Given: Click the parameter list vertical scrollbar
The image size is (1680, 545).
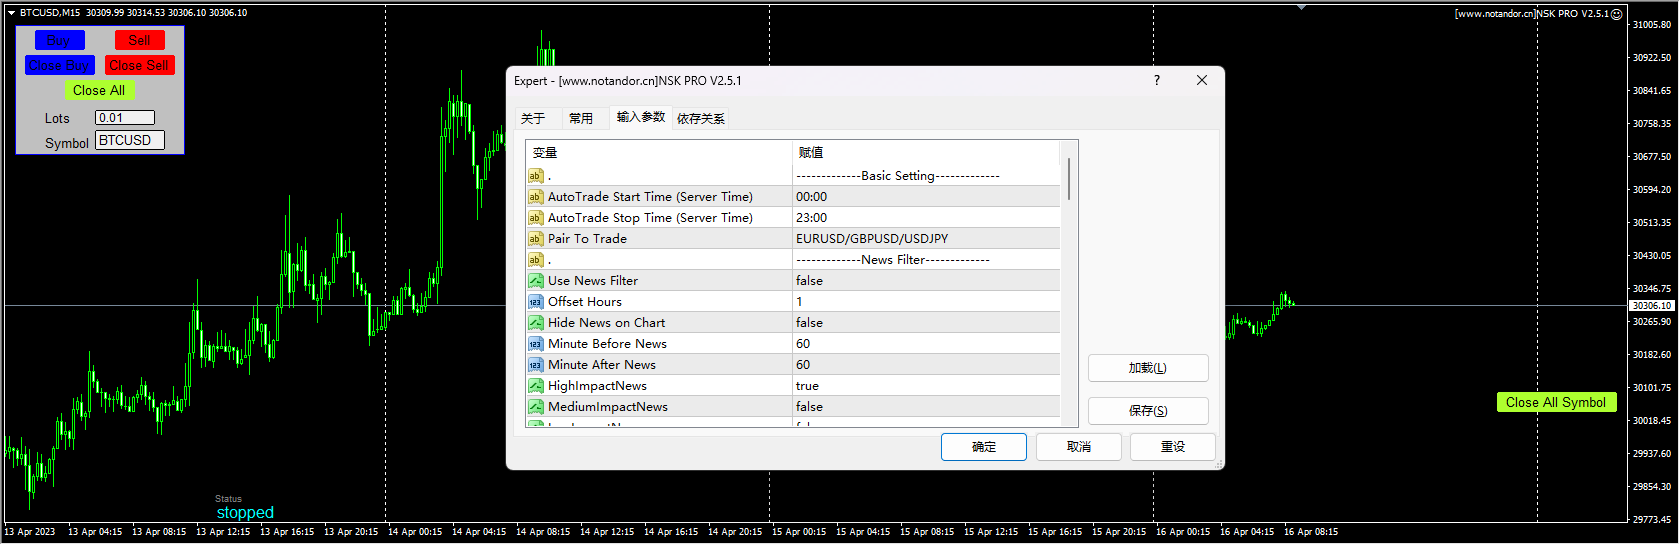Looking at the screenshot, I should [1069, 180].
